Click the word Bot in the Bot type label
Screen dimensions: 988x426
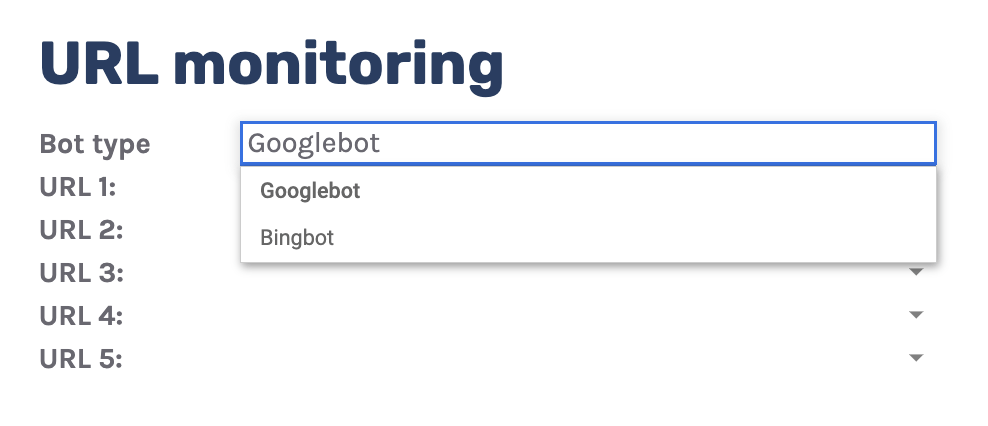62,144
